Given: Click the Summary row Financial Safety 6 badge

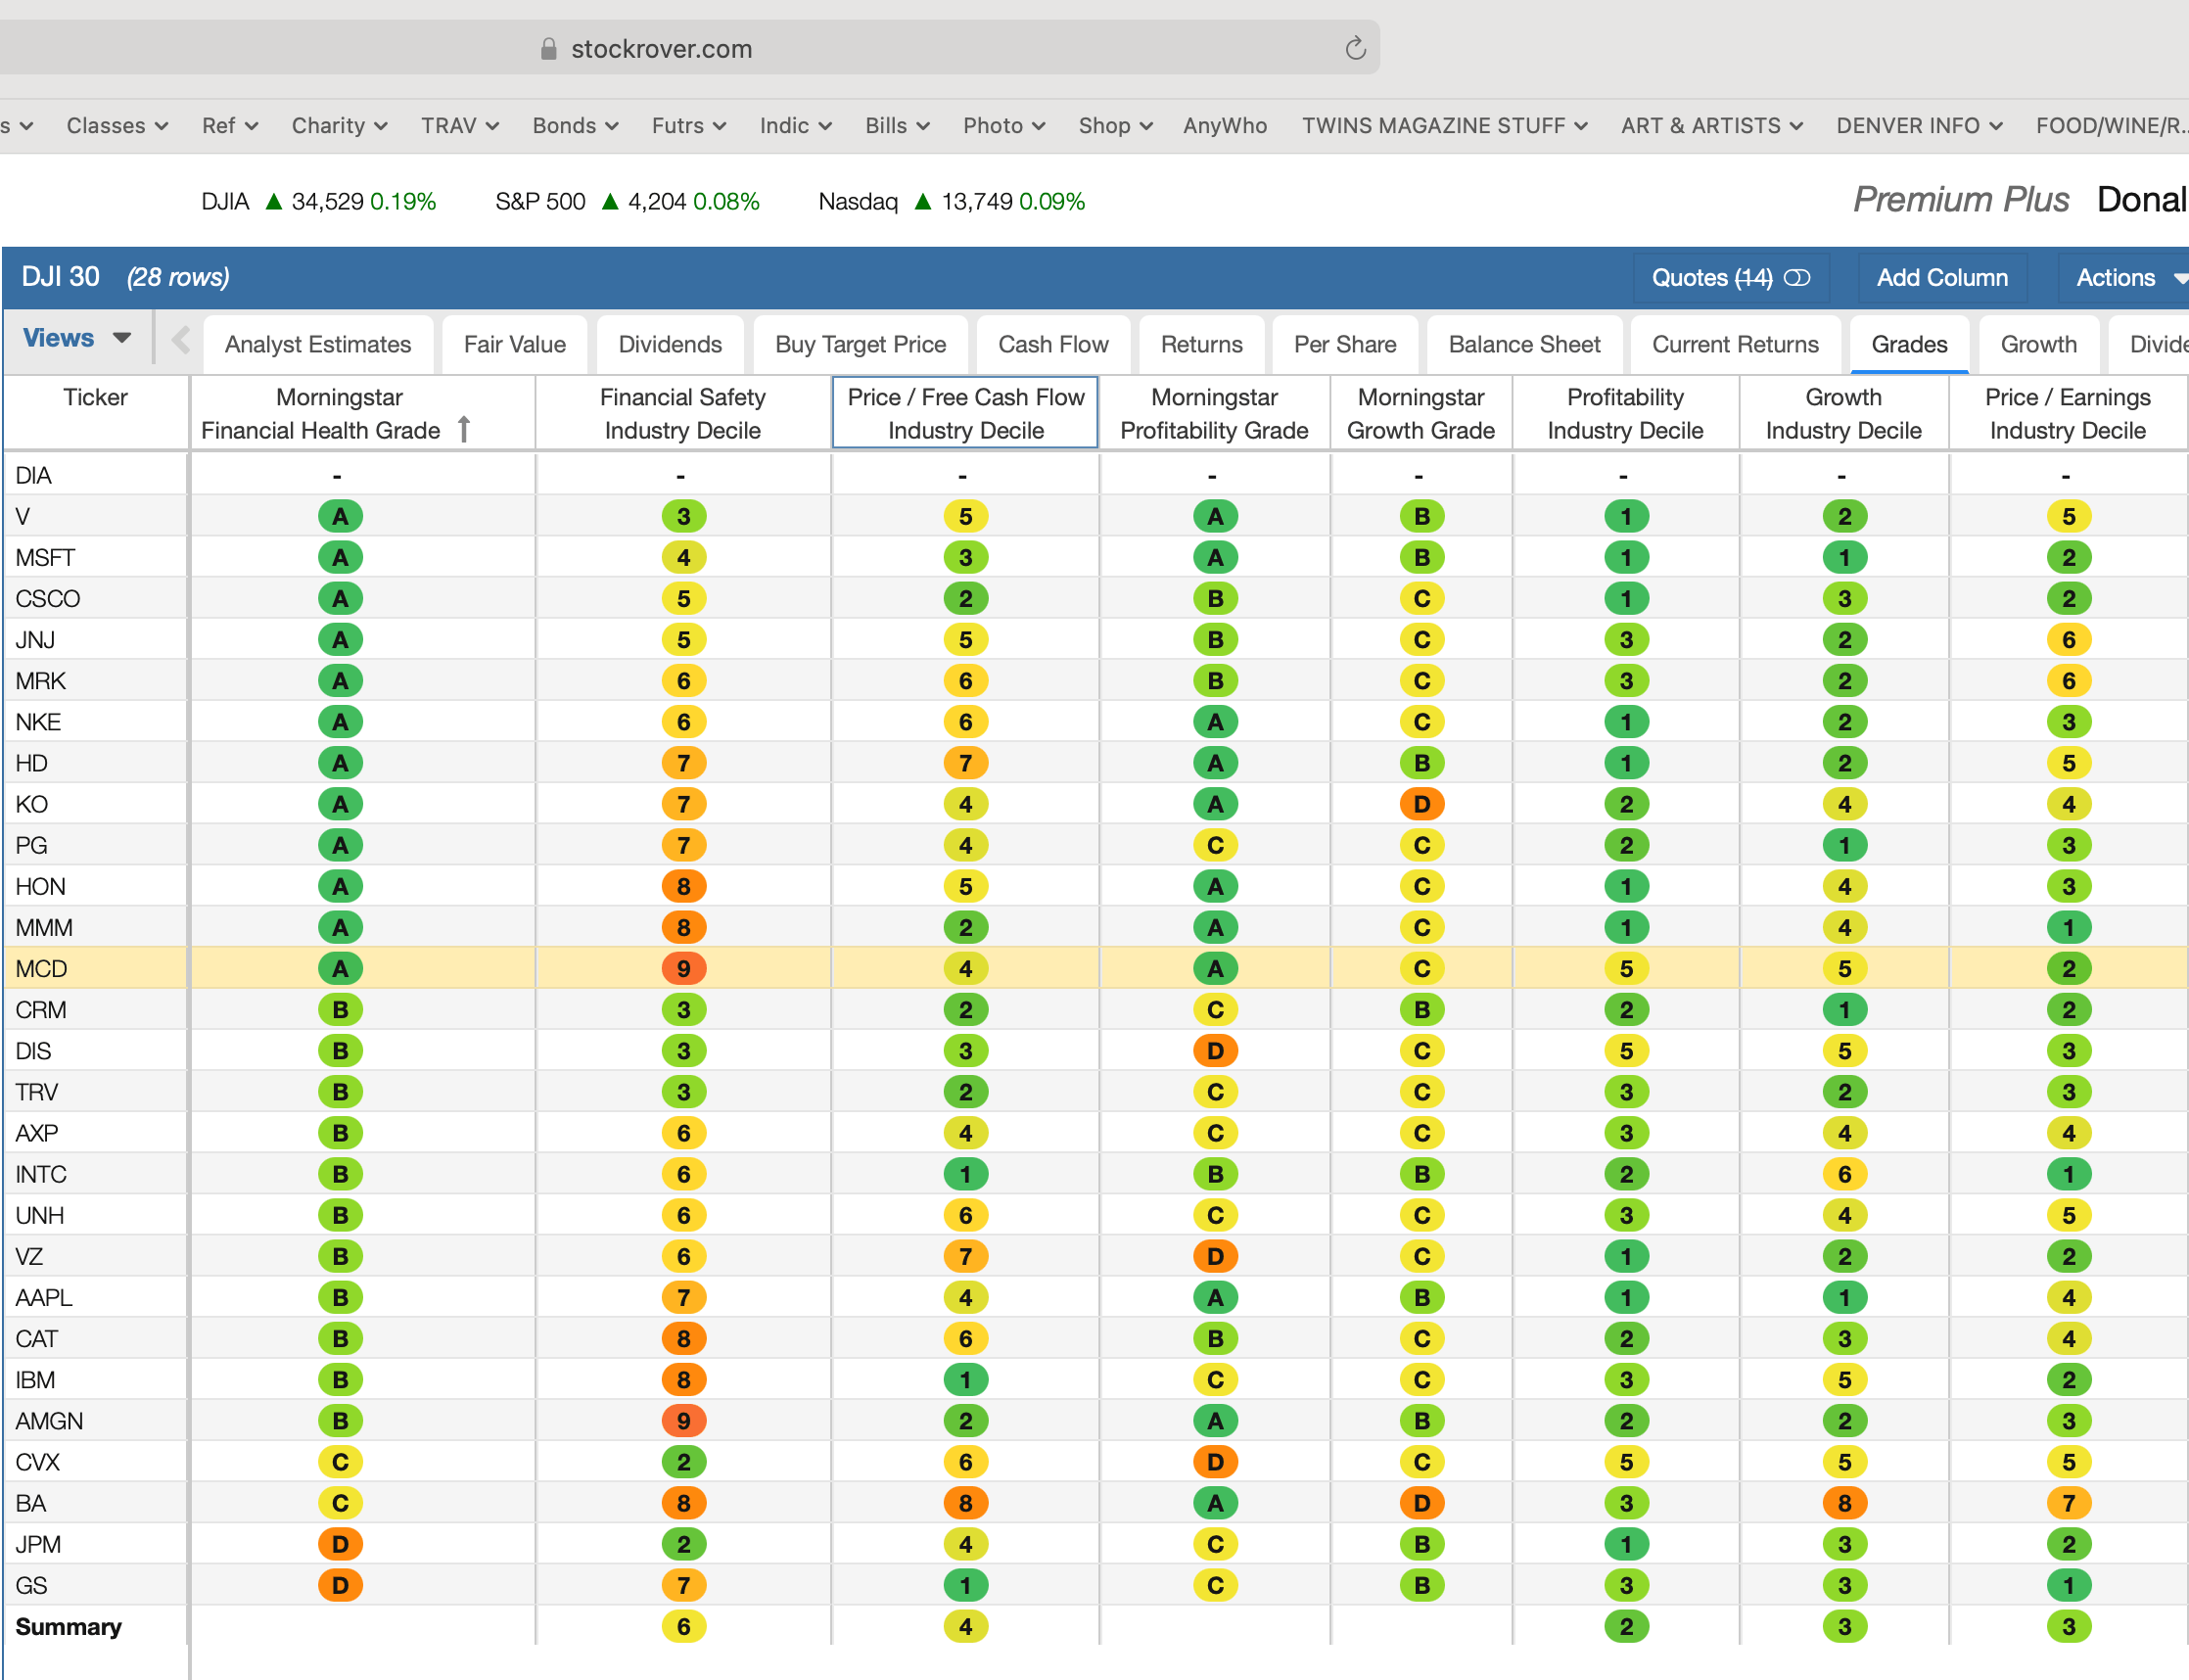Looking at the screenshot, I should coord(683,1627).
